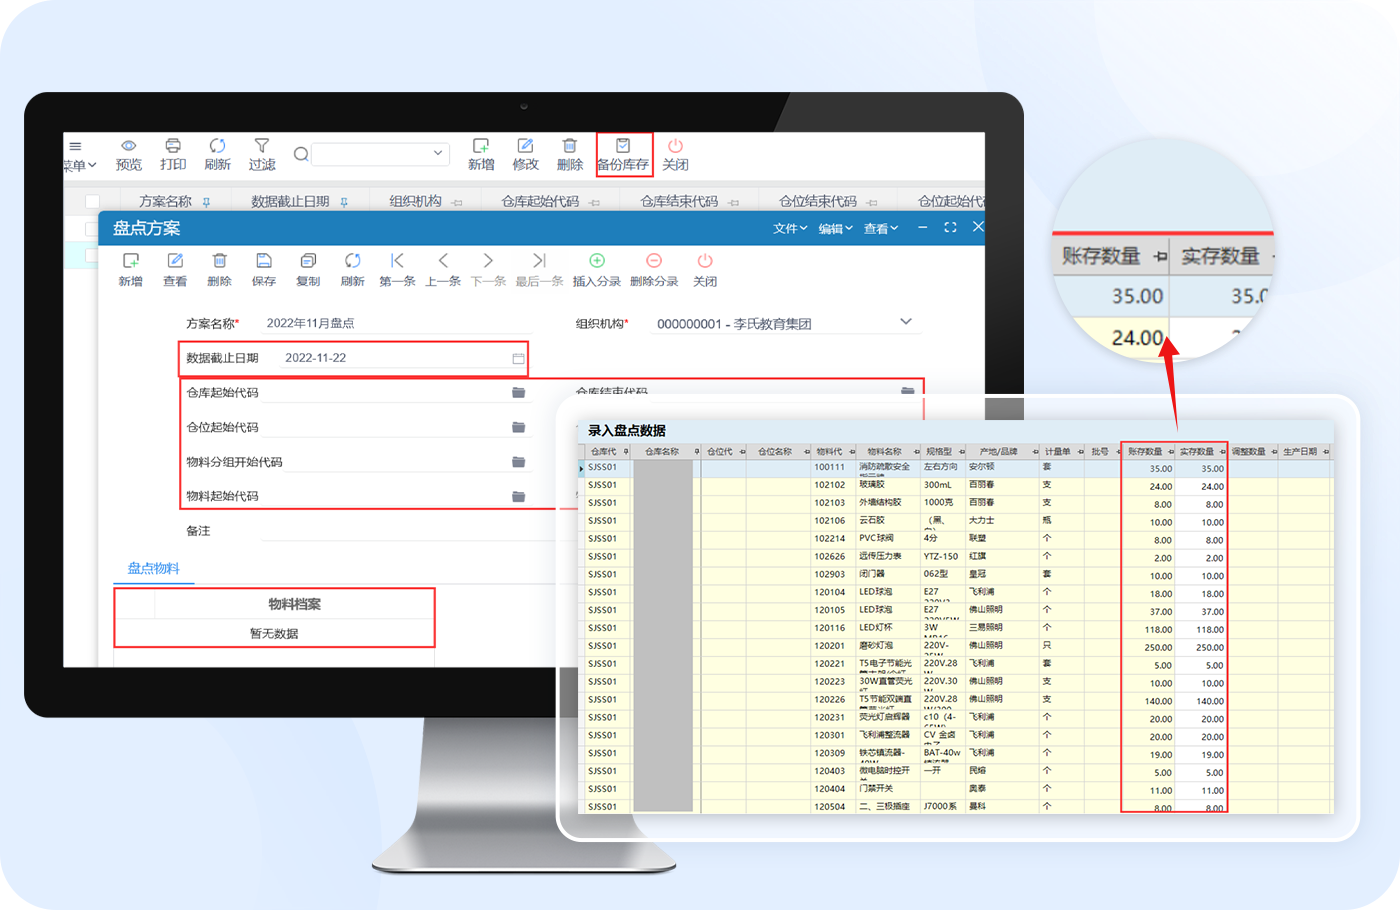Click the 调整数量 column header

click(x=1249, y=452)
